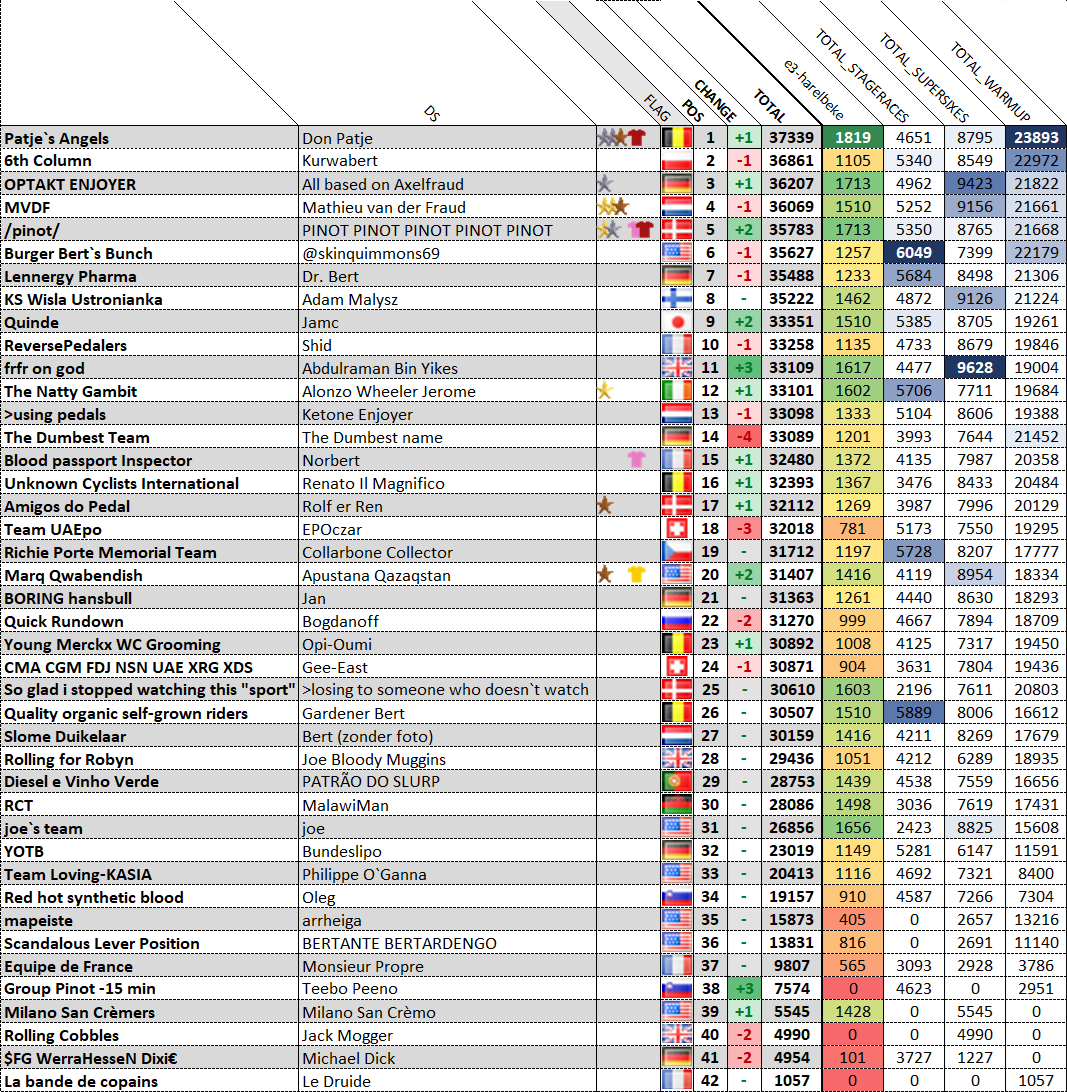Image resolution: width=1067 pixels, height=1092 pixels.
Task: Select the team name YOTB
Action: click(24, 852)
